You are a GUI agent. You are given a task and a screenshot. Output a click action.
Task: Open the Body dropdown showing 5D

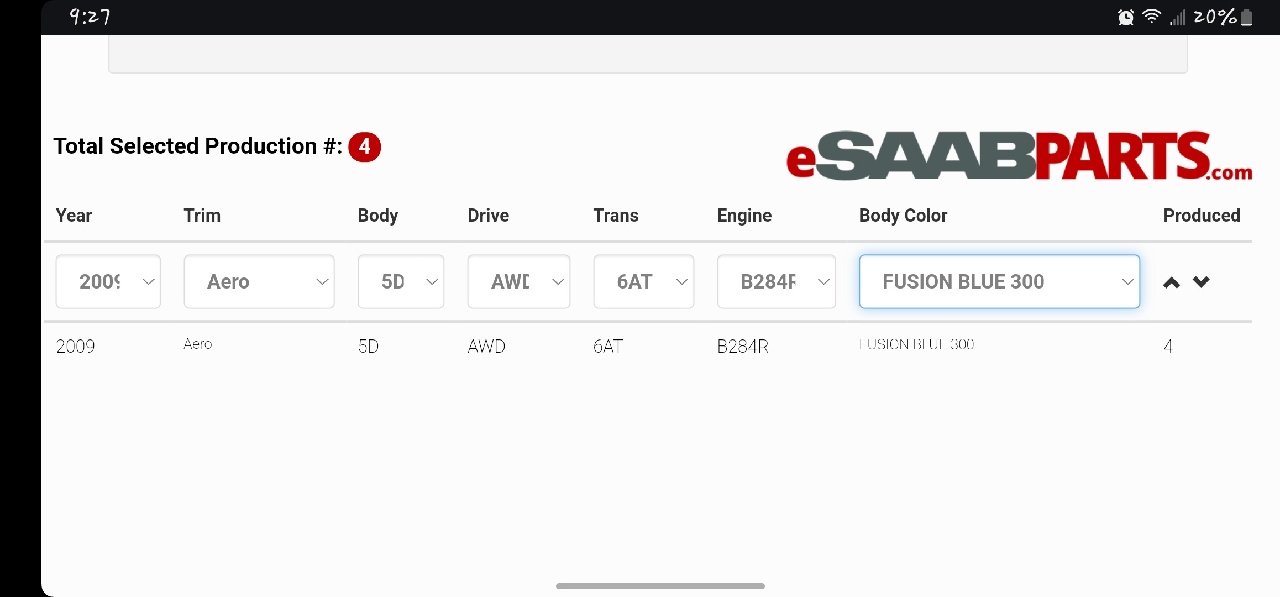tap(401, 282)
